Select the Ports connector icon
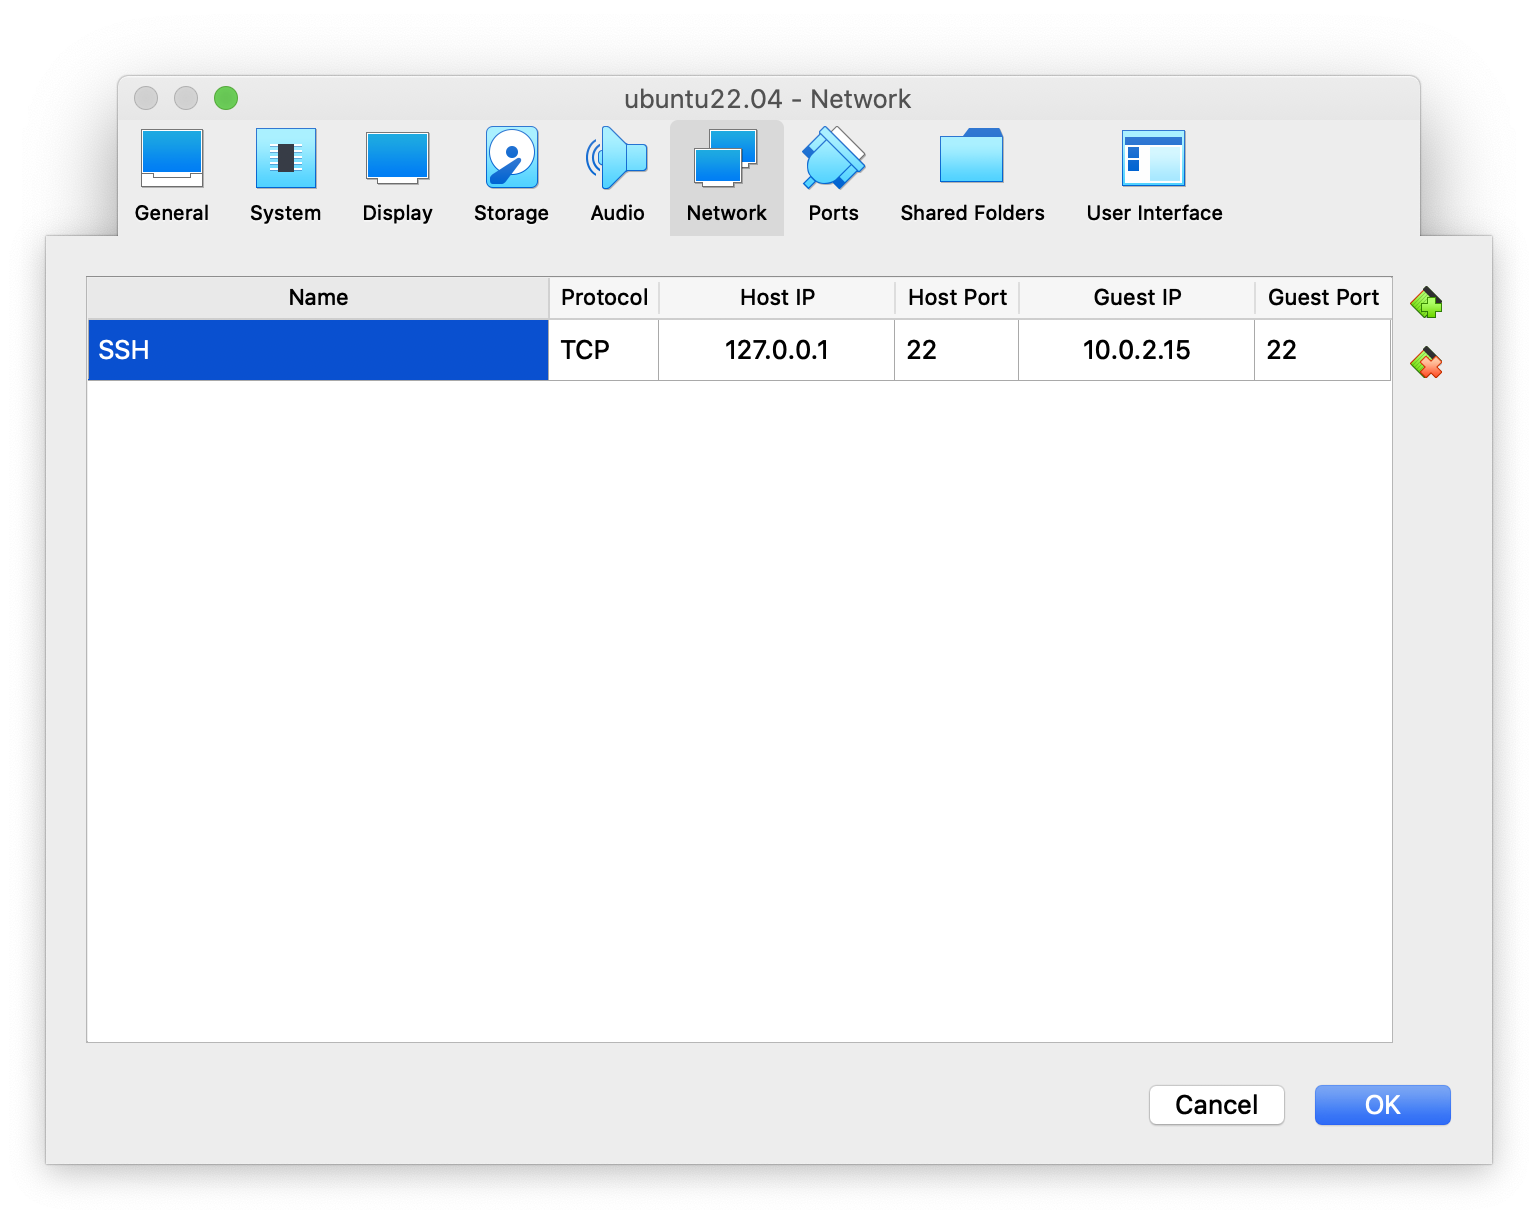Image resolution: width=1538 pixels, height=1218 pixels. click(833, 159)
